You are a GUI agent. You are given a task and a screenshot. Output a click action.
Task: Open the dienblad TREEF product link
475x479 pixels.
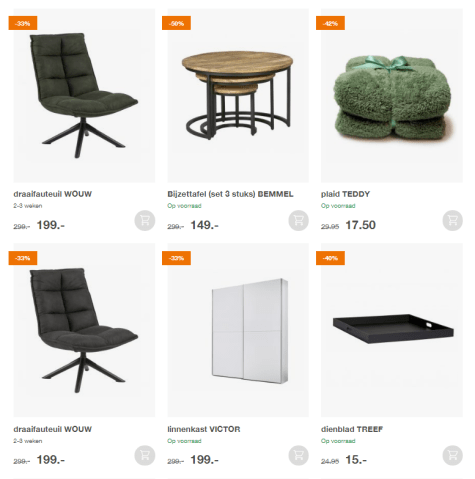tap(352, 429)
